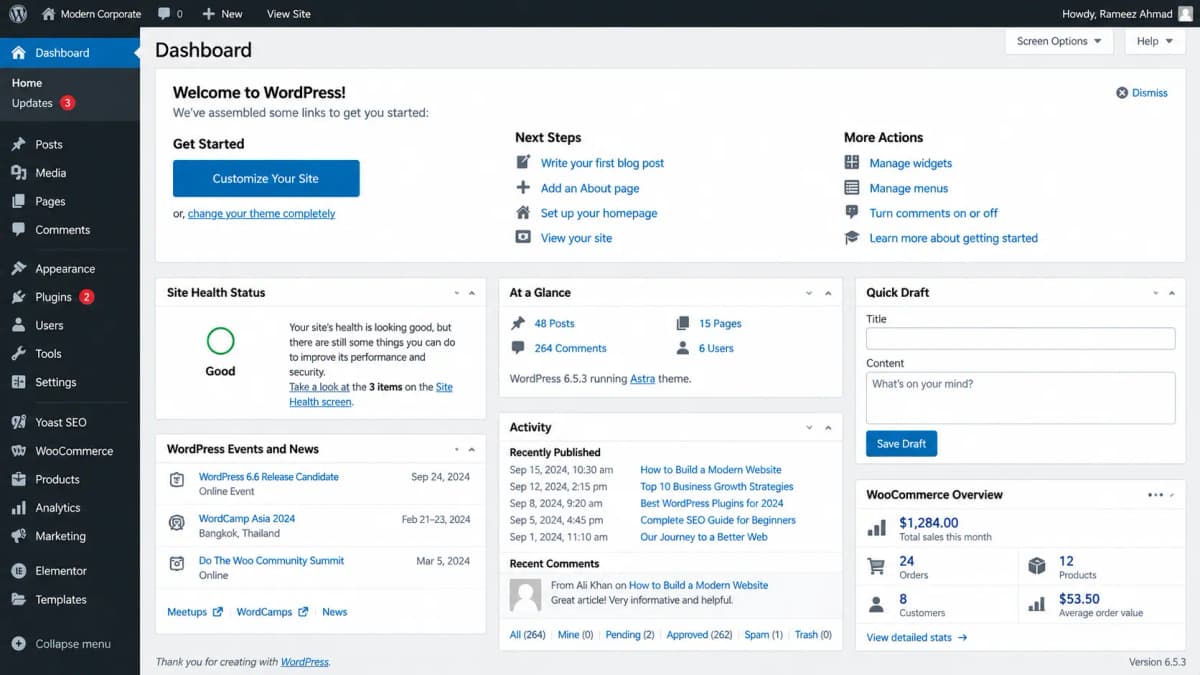Screen dimensions: 1200x675
Task: Open Best WordPress Plugins for 2024 post
Action: coord(712,503)
